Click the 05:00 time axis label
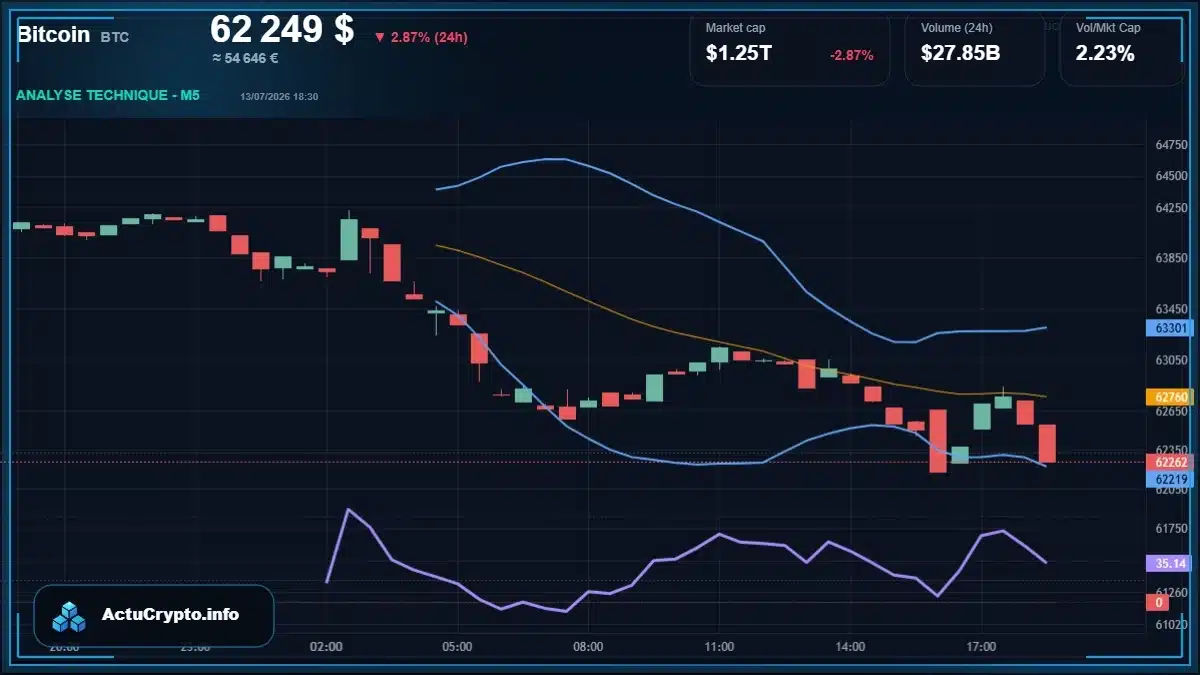This screenshot has width=1200, height=675. [x=457, y=647]
